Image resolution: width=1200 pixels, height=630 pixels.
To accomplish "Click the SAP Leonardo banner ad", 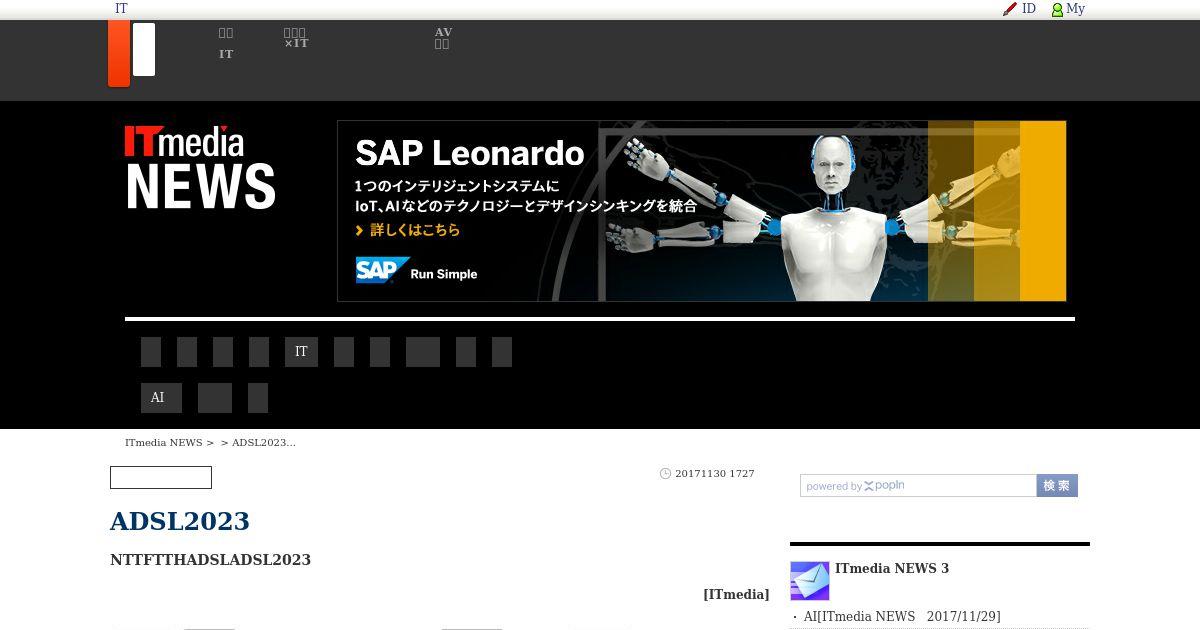I will click(702, 211).
